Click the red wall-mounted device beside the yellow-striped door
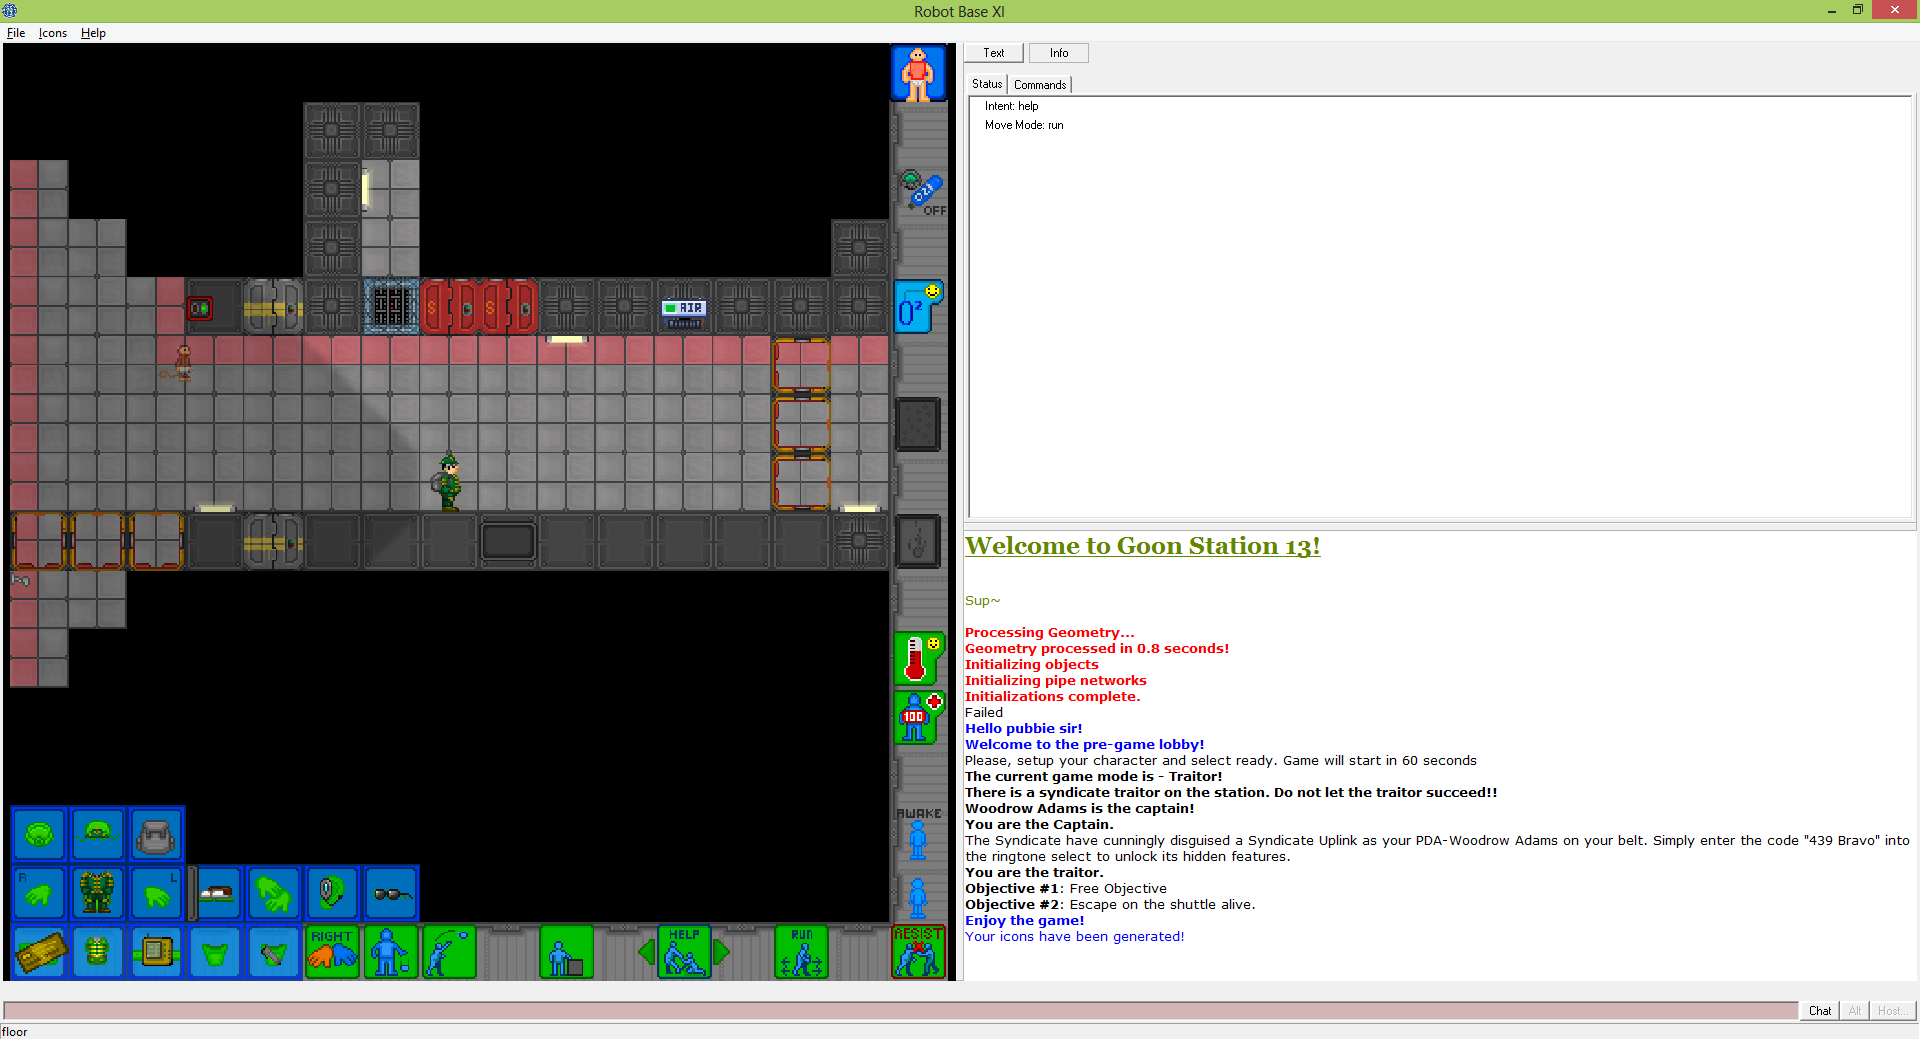 click(200, 309)
